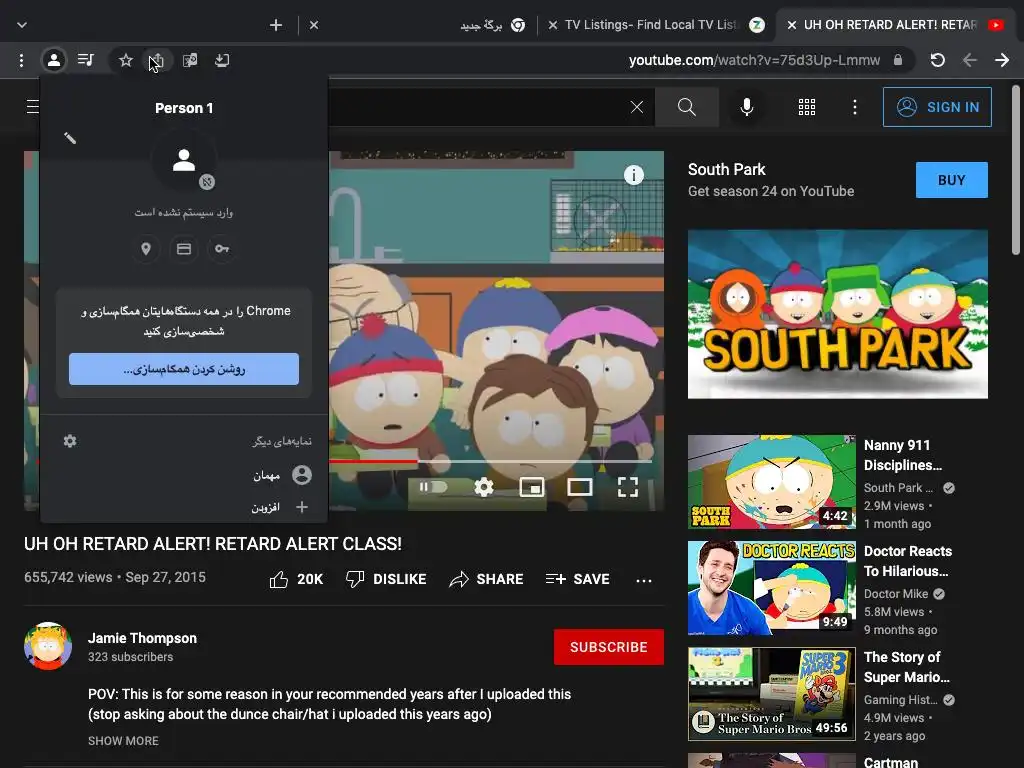Toggle autoplay switch in player
Image resolution: width=1024 pixels, height=768 pixels.
click(433, 487)
